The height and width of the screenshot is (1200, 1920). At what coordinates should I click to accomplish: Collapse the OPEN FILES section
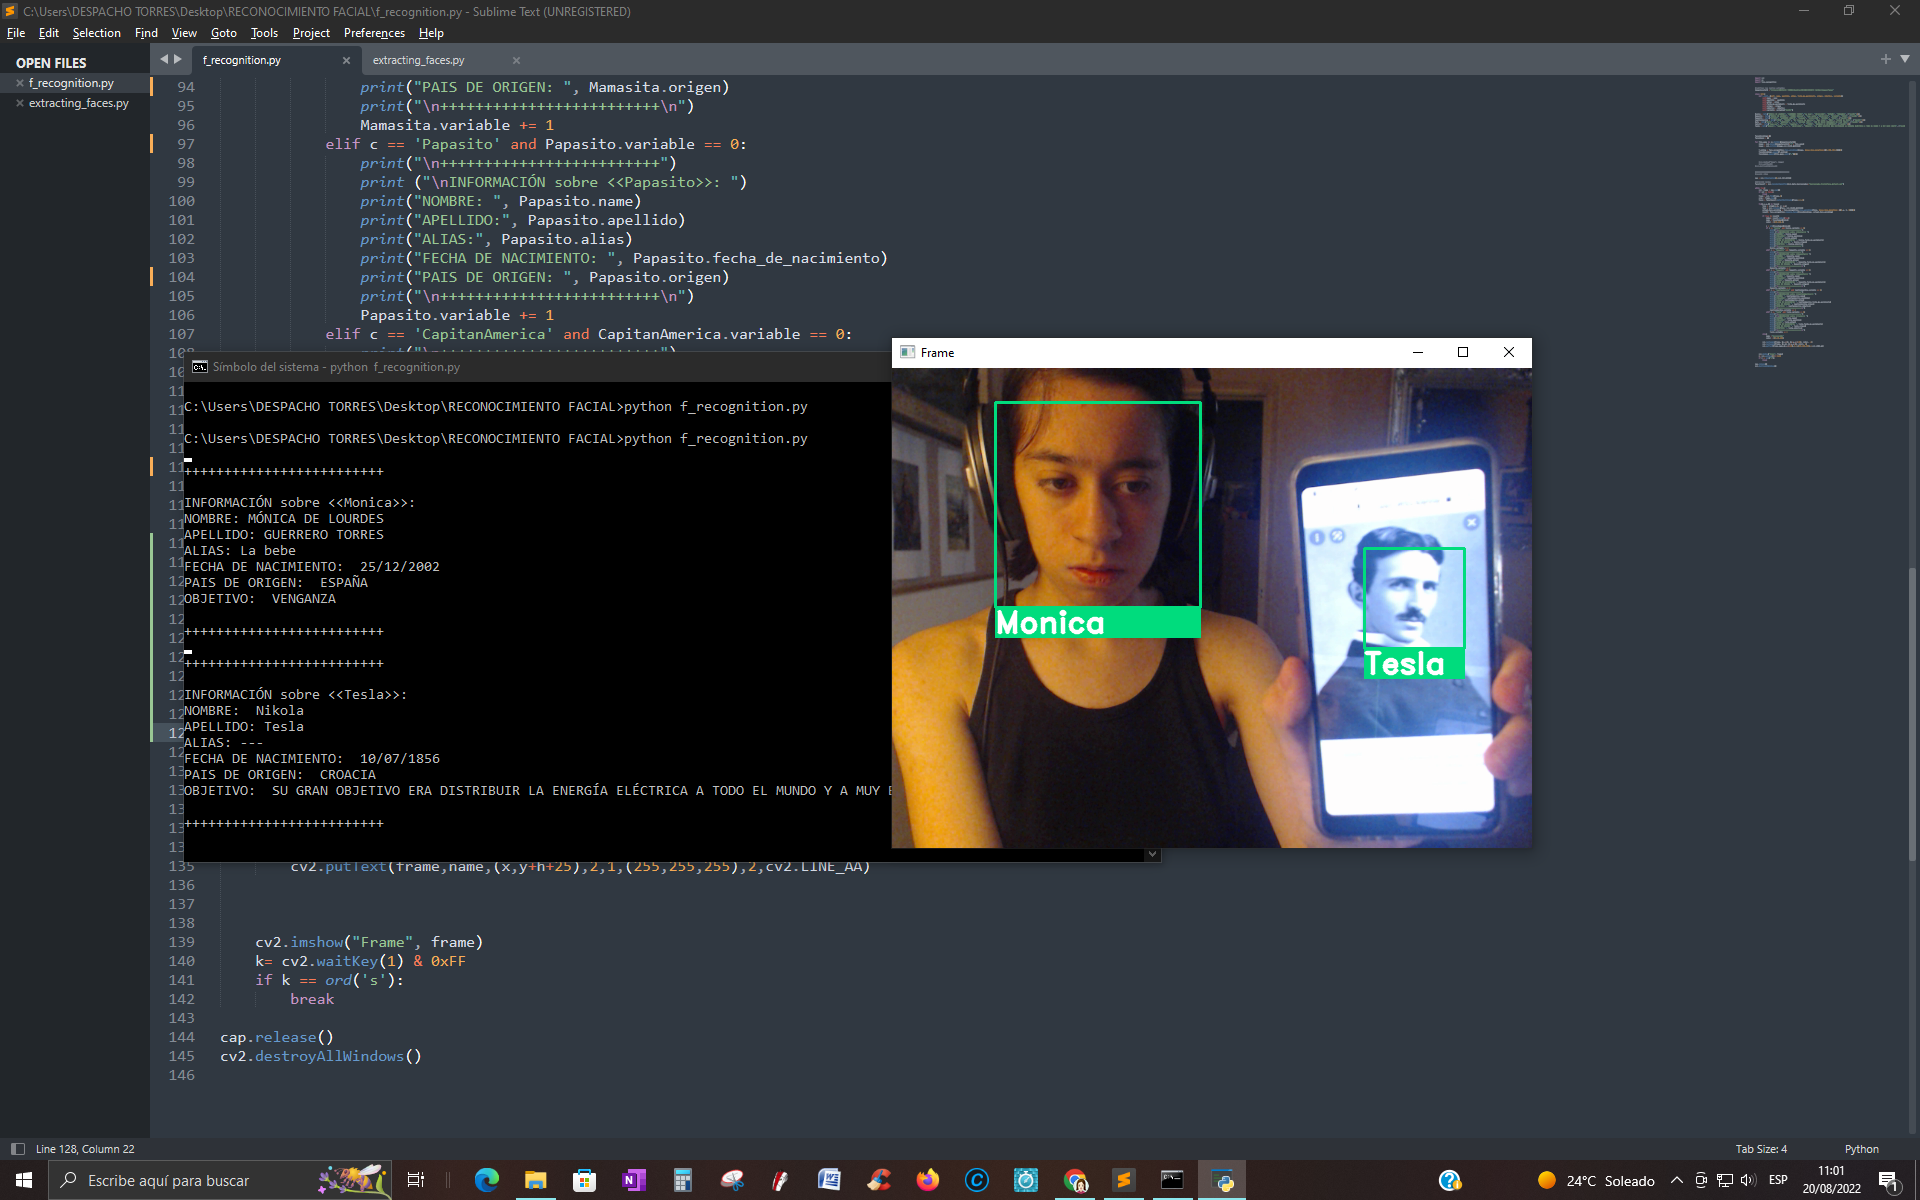point(50,62)
